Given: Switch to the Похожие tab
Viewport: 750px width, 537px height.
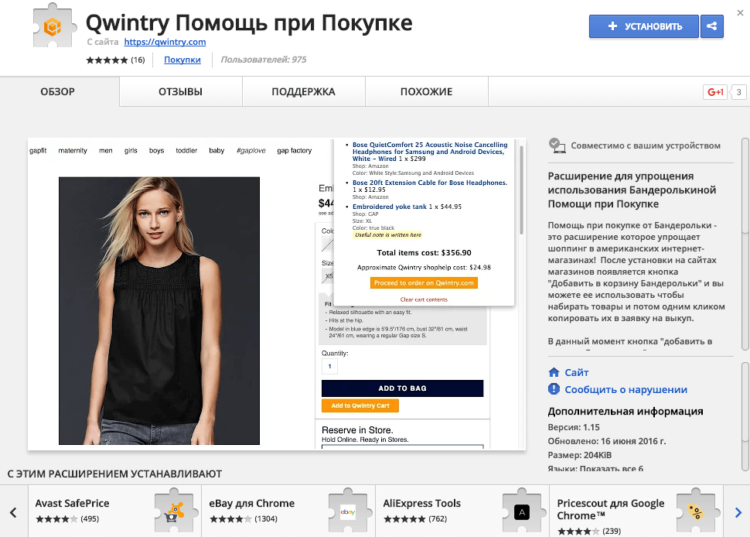Looking at the screenshot, I should [426, 91].
